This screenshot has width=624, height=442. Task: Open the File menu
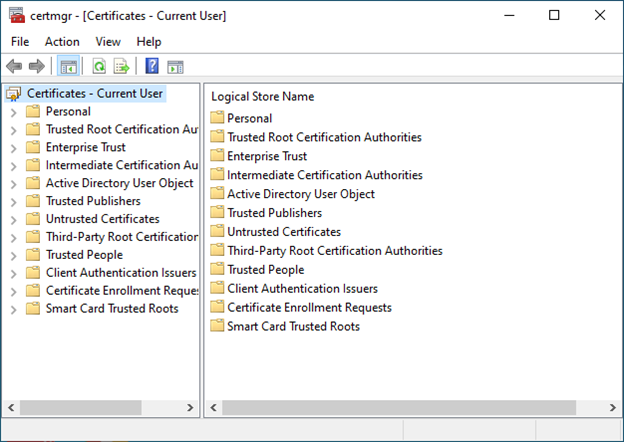[20, 42]
